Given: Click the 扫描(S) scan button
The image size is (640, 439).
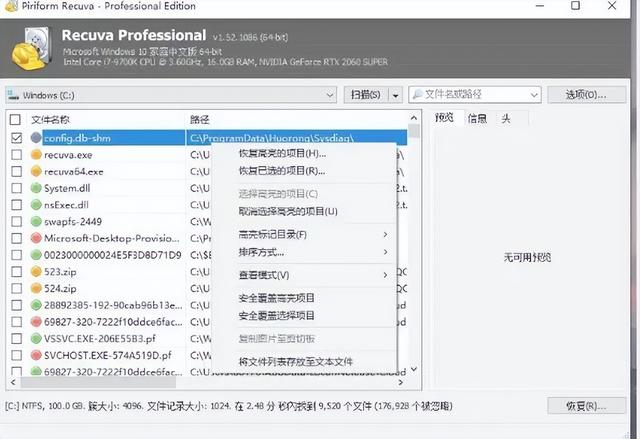Looking at the screenshot, I should click(x=366, y=95).
